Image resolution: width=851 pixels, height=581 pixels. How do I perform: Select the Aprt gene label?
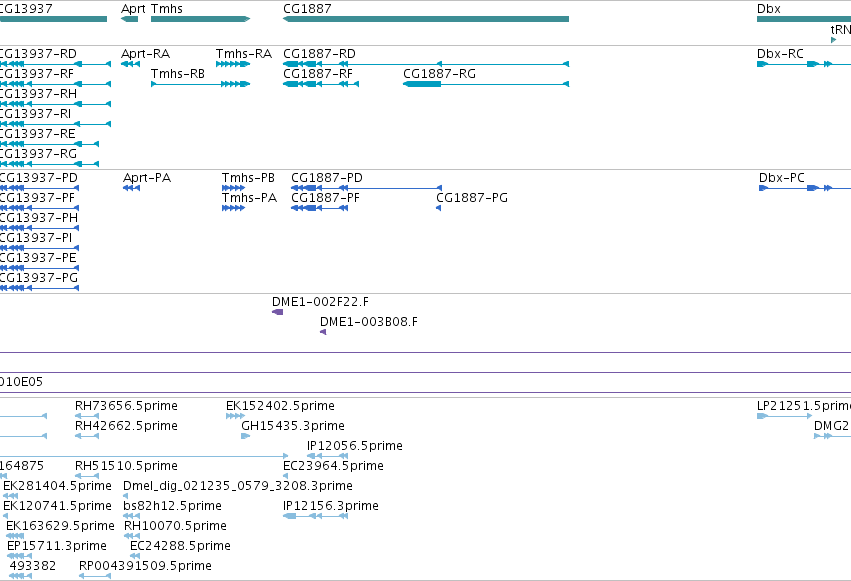pyautogui.click(x=133, y=9)
